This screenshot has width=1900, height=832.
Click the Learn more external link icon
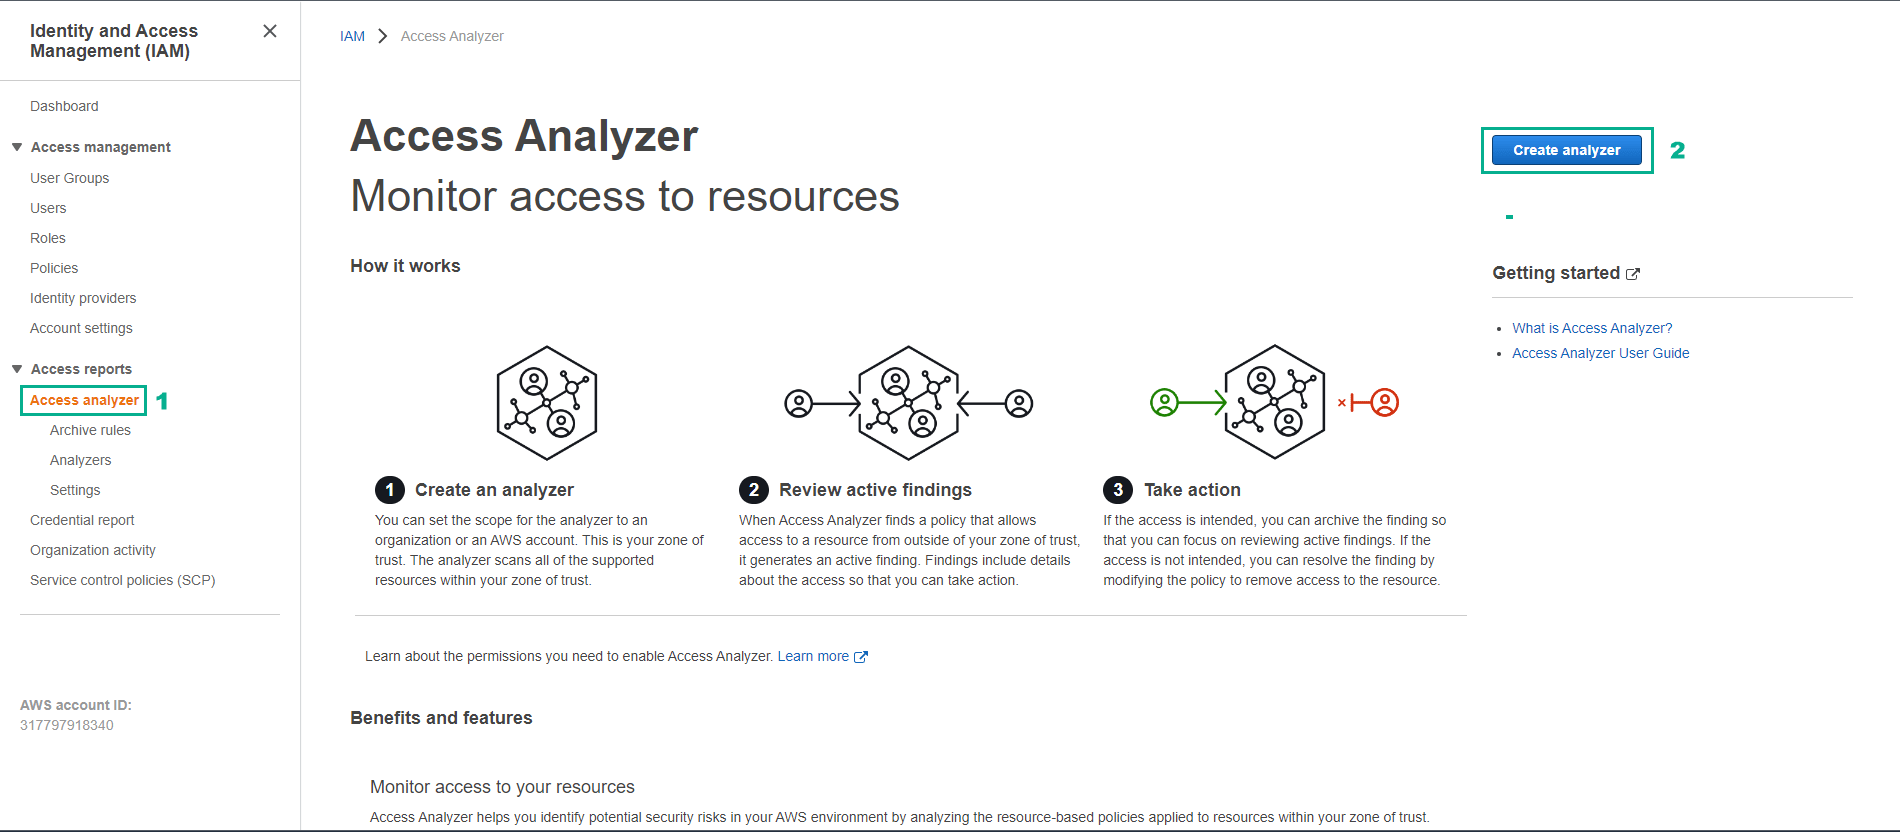click(860, 656)
